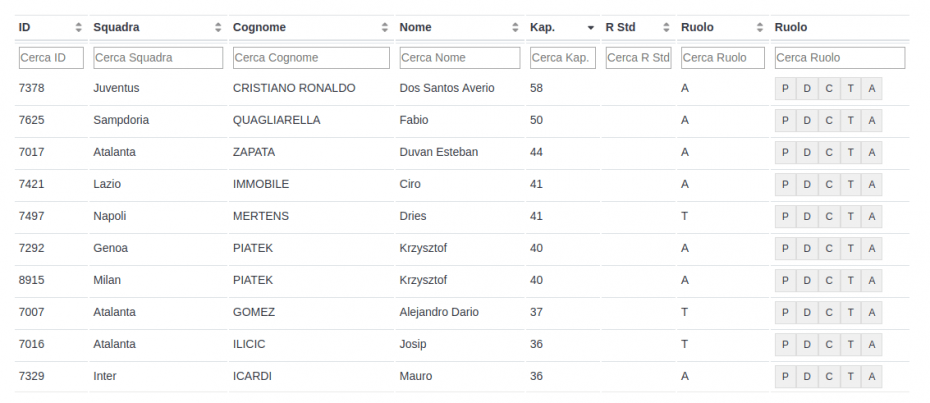Set Genoa Piatek role to C
930x403 pixels.
pyautogui.click(x=829, y=249)
